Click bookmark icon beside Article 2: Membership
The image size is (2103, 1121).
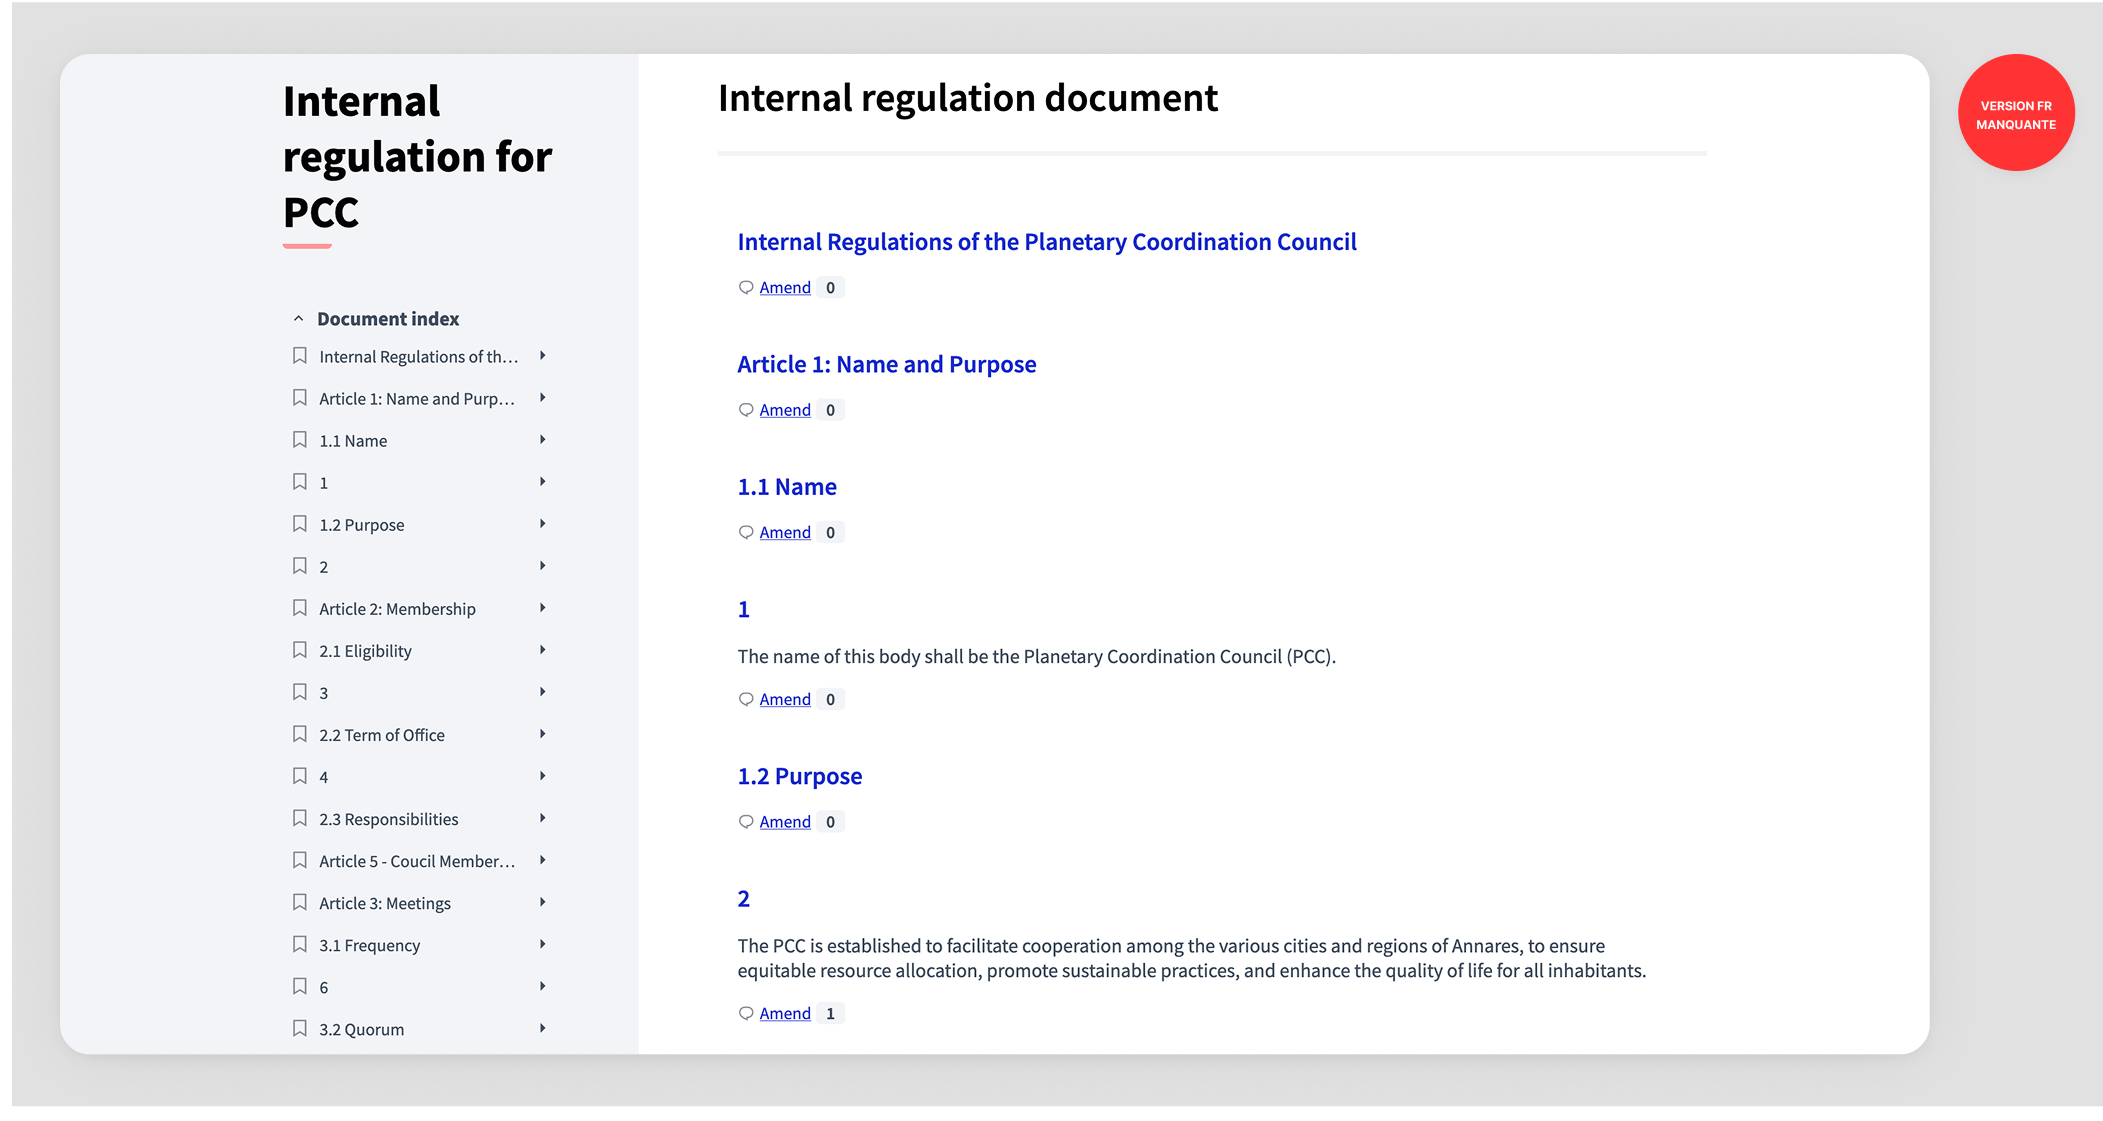[x=299, y=608]
